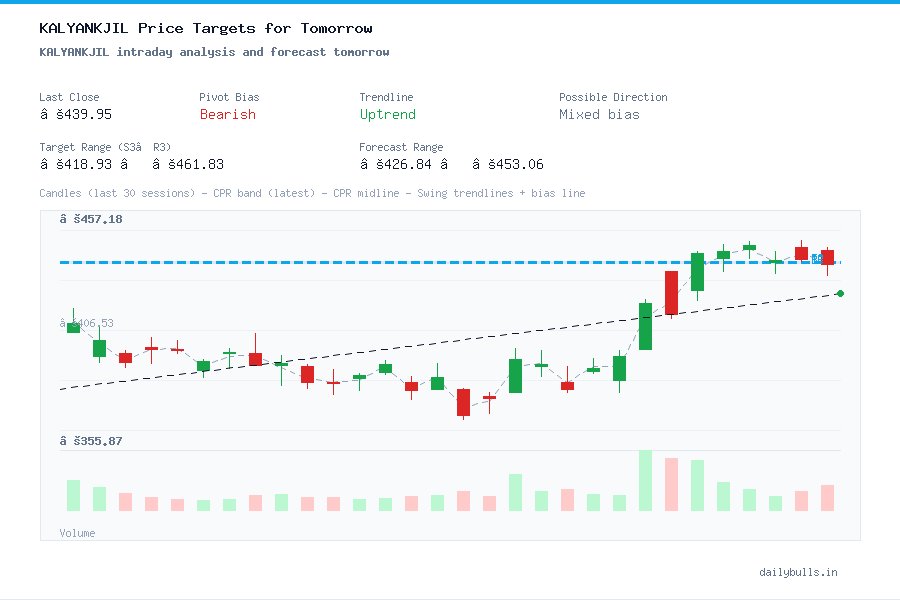Open the dailybulls.in link

tap(799, 572)
